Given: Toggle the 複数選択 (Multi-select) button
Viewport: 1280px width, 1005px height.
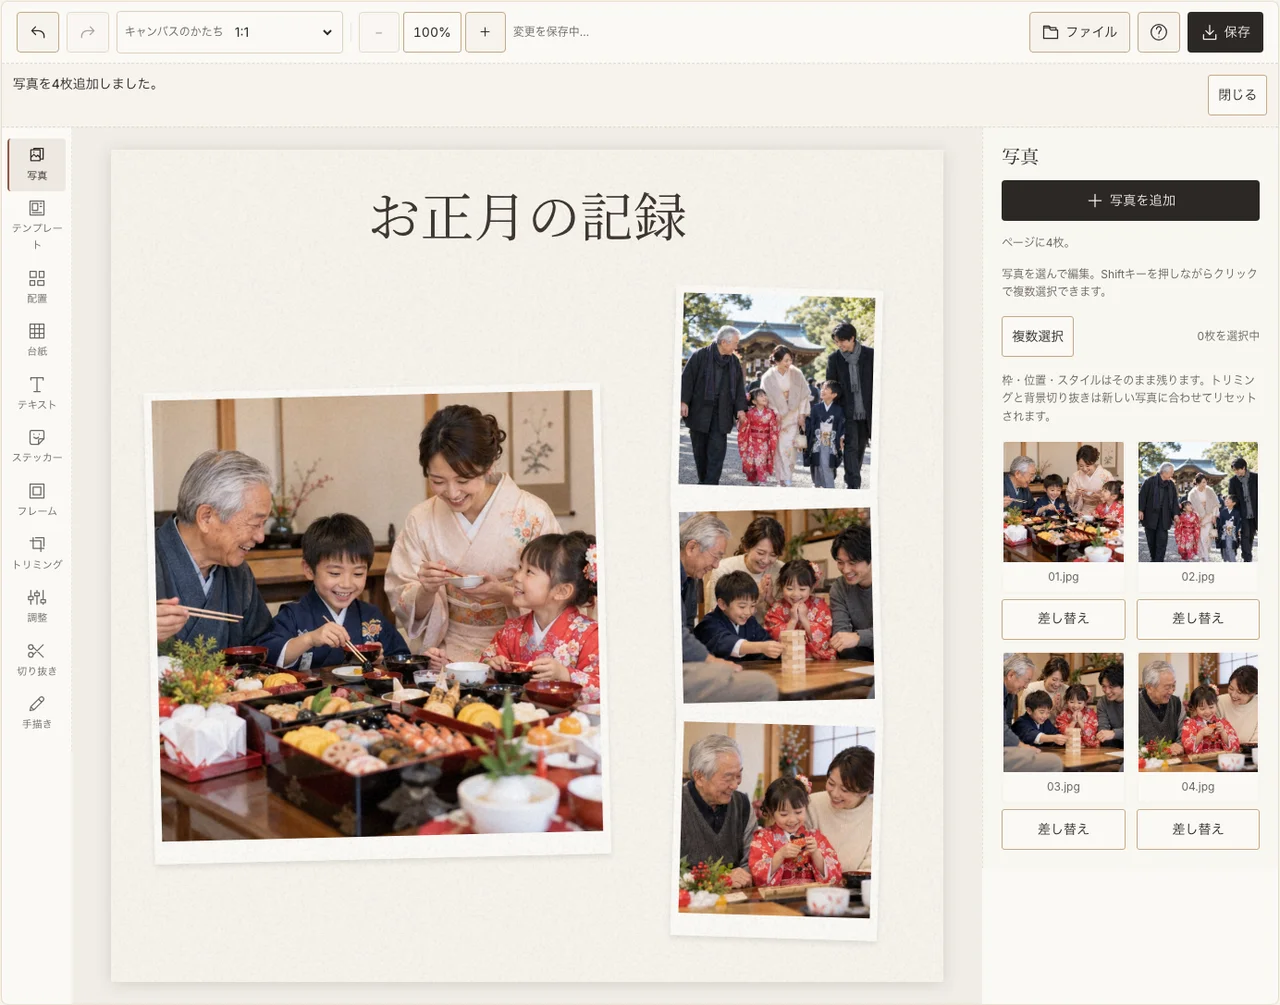Looking at the screenshot, I should (x=1038, y=336).
